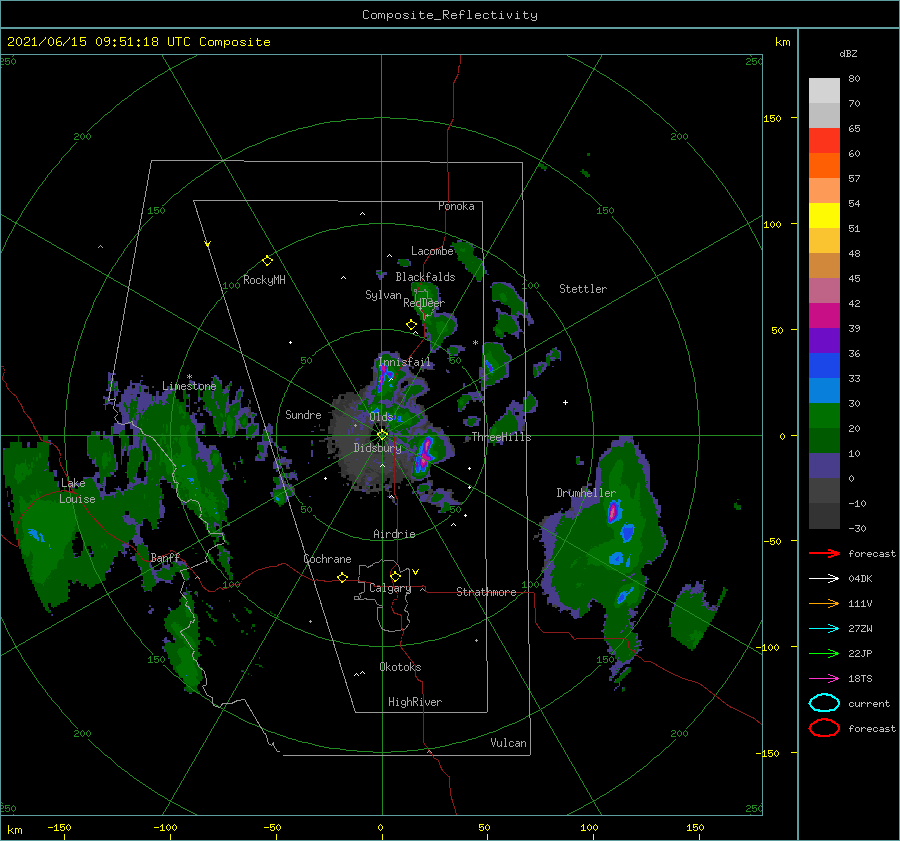Select the royal blue 36 dBZ swatch

[824, 365]
